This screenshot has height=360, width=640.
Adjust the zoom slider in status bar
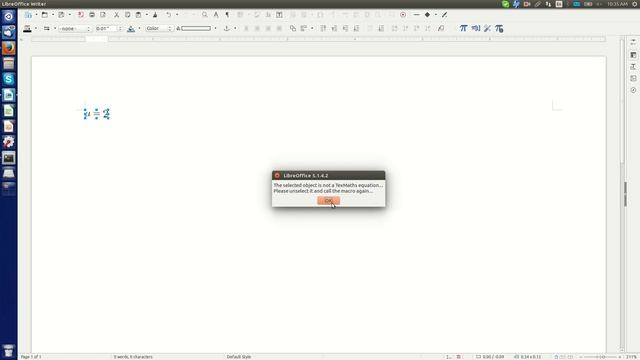pos(600,357)
